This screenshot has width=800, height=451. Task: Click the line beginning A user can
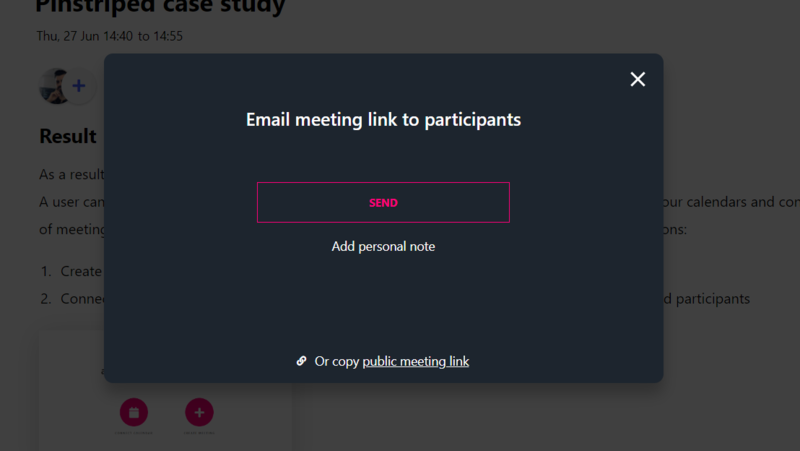tap(72, 202)
